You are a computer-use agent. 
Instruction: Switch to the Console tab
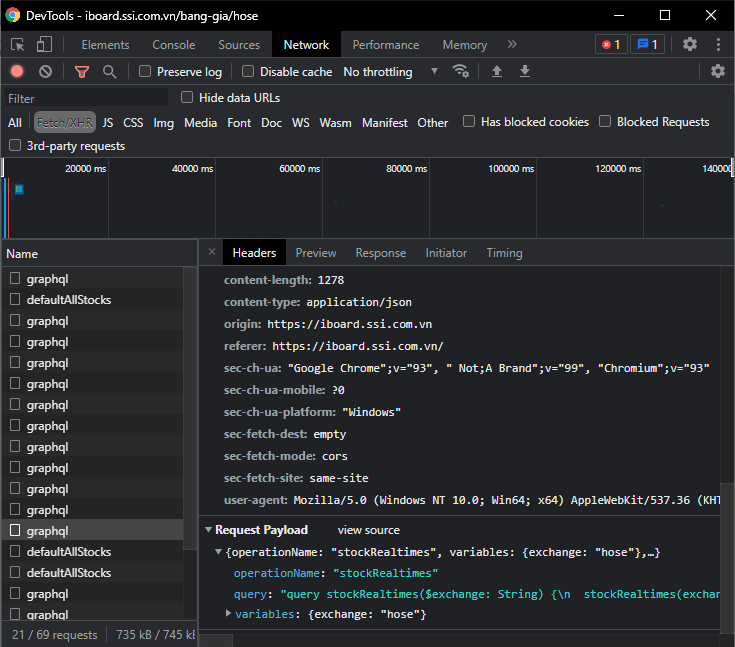click(x=173, y=45)
